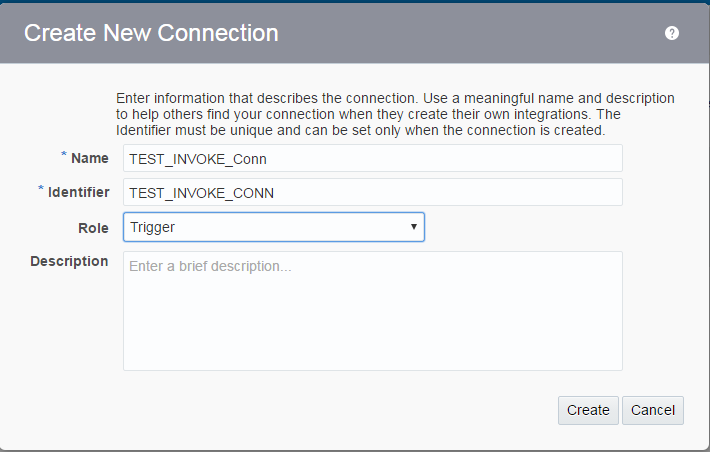Click the Create New Connection title
Image resolution: width=710 pixels, height=452 pixels.
151,33
